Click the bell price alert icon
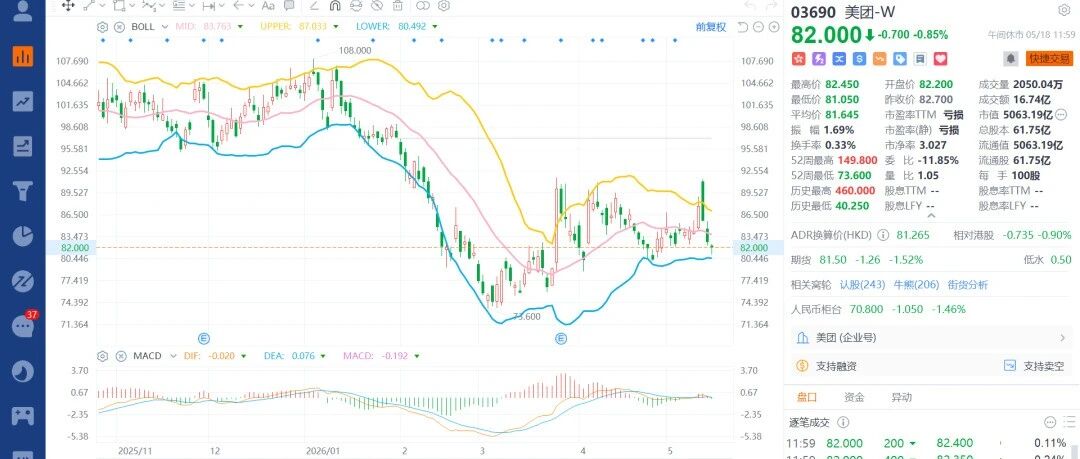1080x459 pixels. (1011, 59)
